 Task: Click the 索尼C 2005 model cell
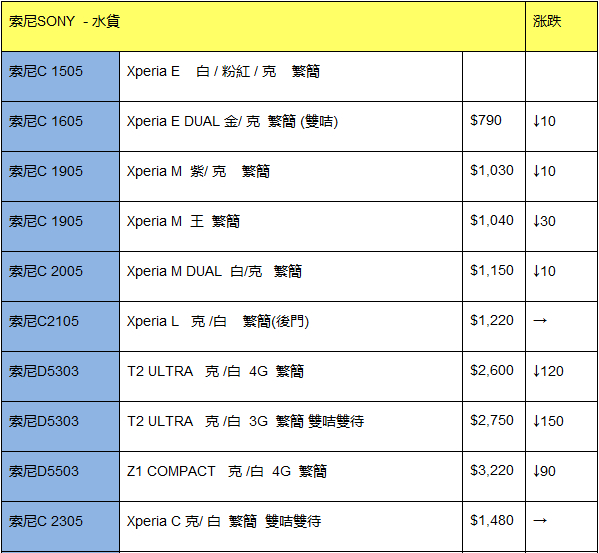60,276
